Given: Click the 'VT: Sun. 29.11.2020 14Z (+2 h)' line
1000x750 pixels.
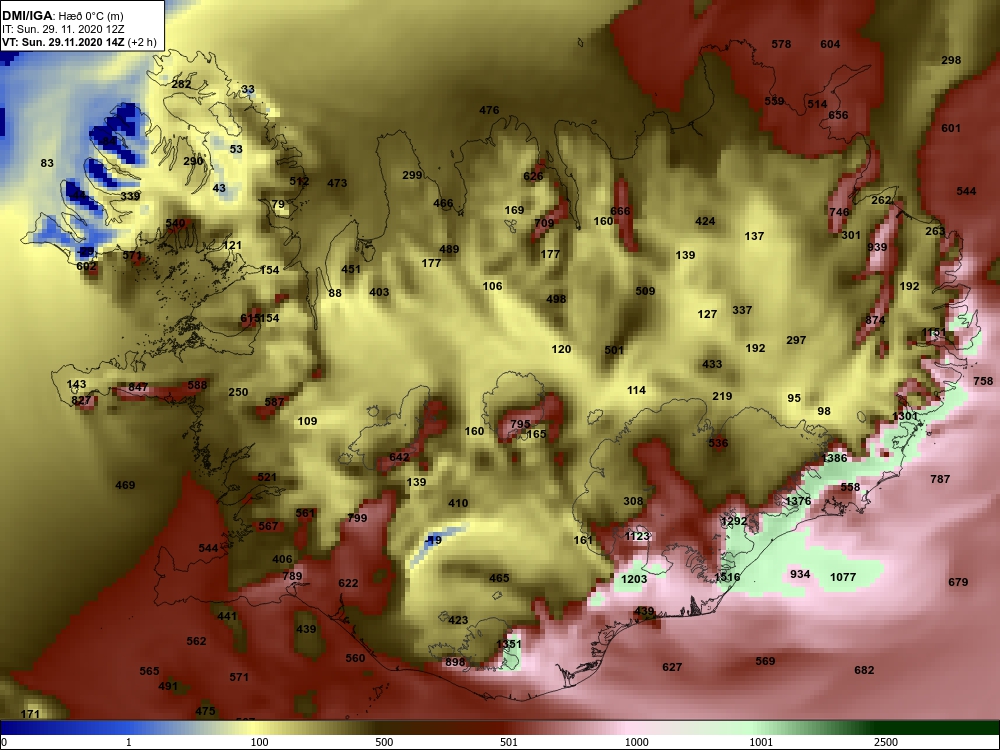Looking at the screenshot, I should click(x=79, y=42).
